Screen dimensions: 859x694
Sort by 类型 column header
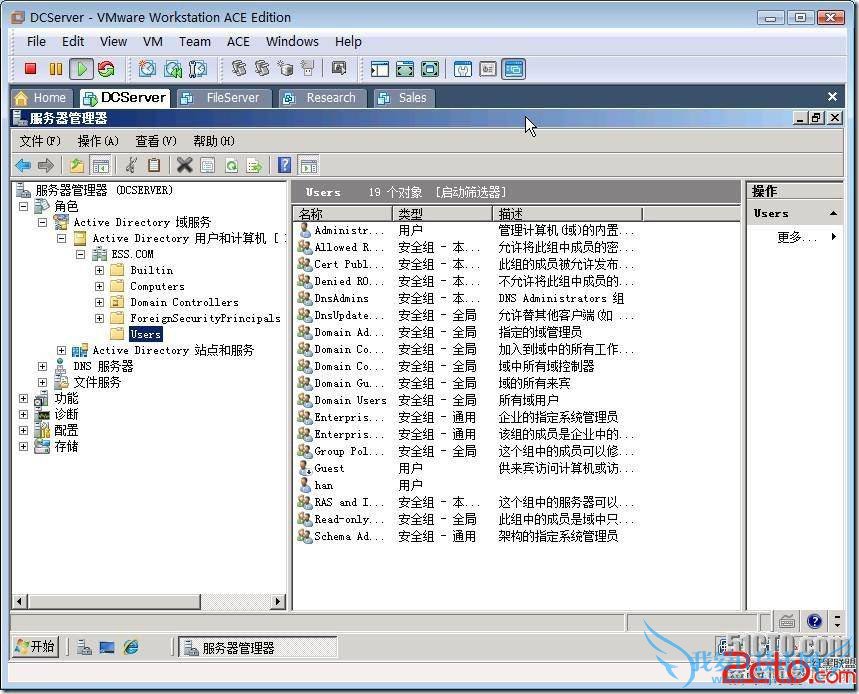[443, 214]
